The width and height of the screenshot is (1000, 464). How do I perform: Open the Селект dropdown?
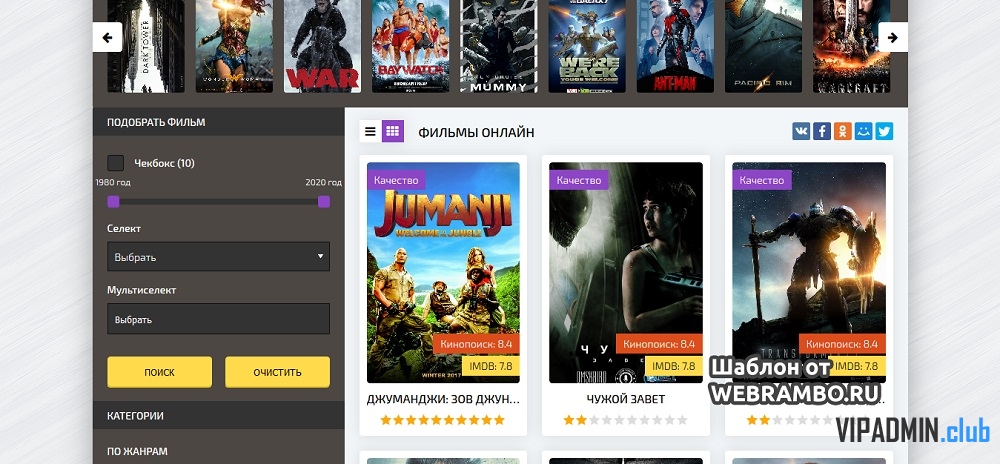(x=219, y=256)
